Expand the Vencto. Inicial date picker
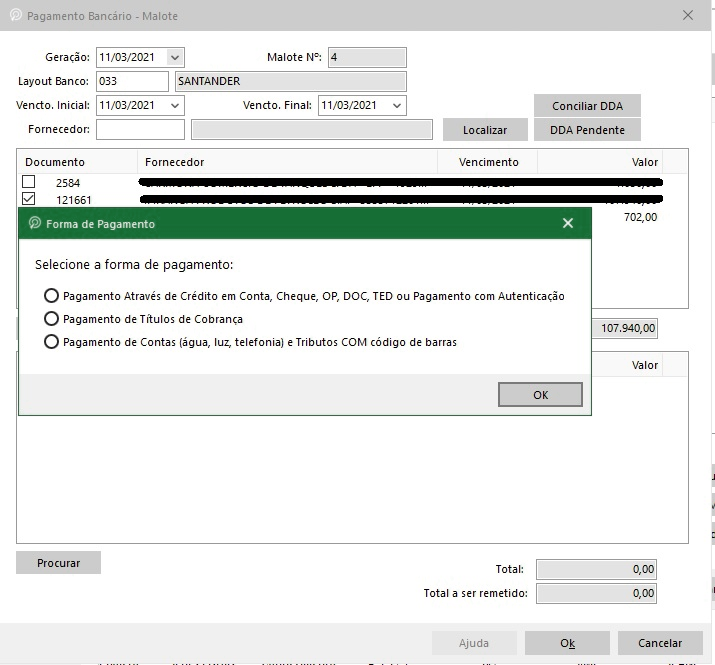 pos(175,105)
